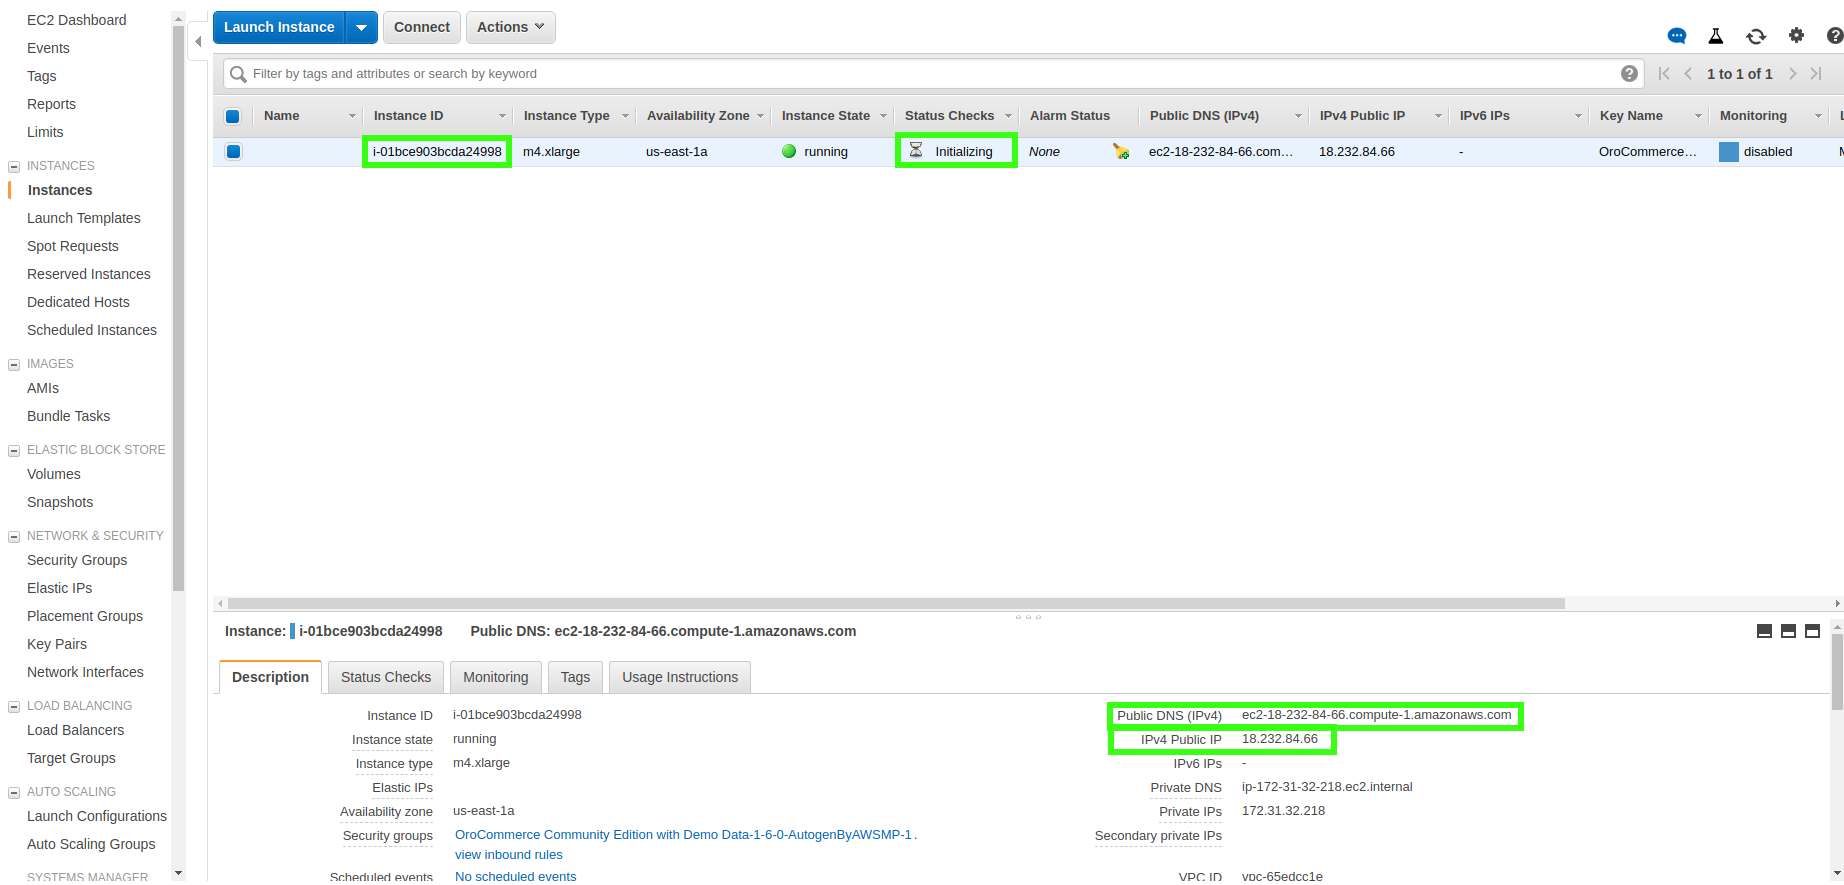Refresh the instance list
Image resolution: width=1844 pixels, height=885 pixels.
point(1756,36)
